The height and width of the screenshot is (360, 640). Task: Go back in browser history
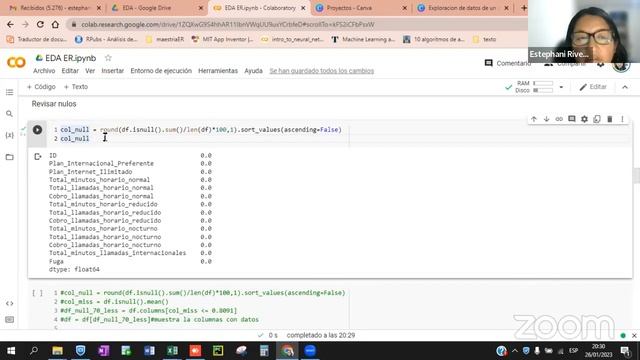click(10, 24)
